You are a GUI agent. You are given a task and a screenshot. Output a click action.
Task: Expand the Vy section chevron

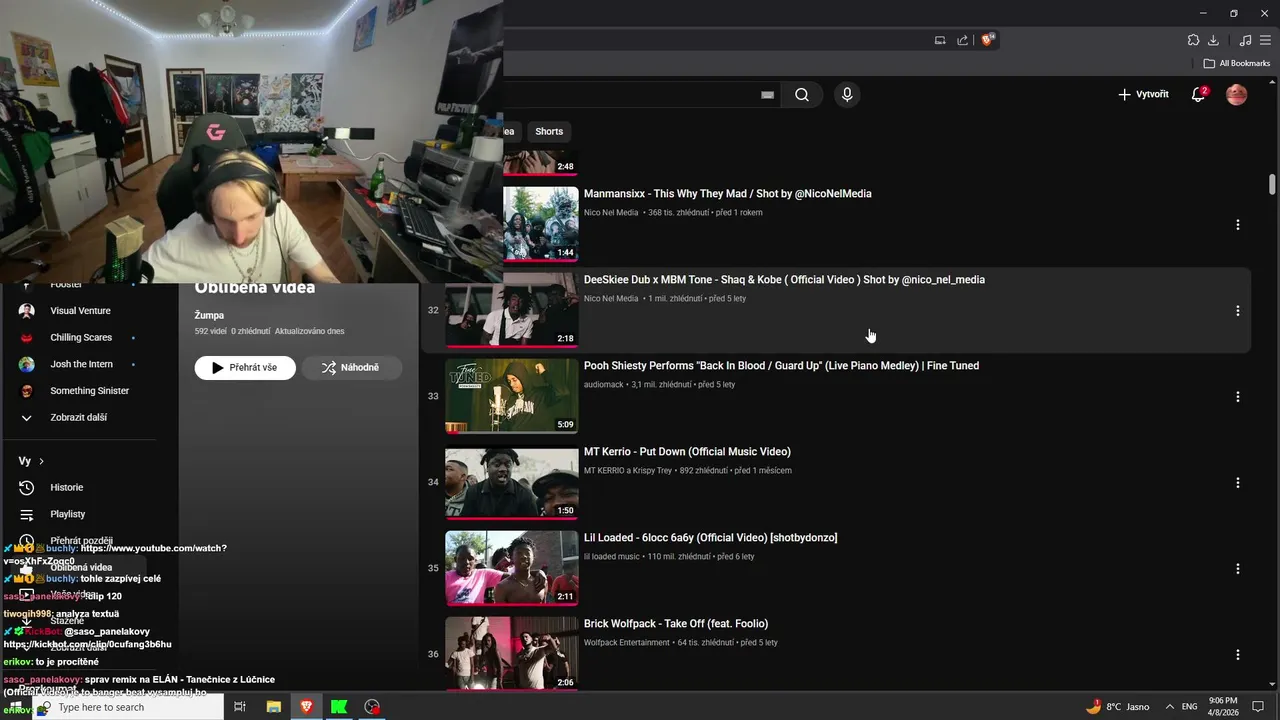click(x=41, y=461)
